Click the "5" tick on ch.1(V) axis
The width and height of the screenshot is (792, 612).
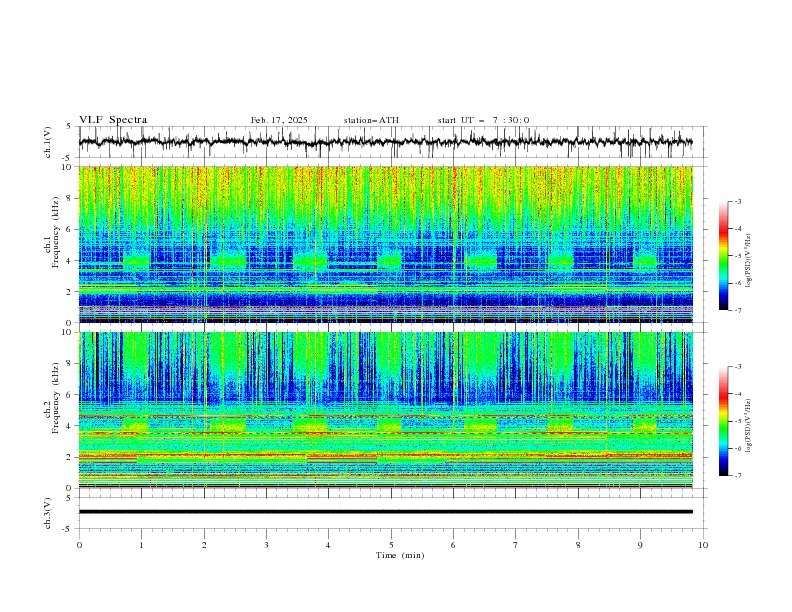pos(69,127)
